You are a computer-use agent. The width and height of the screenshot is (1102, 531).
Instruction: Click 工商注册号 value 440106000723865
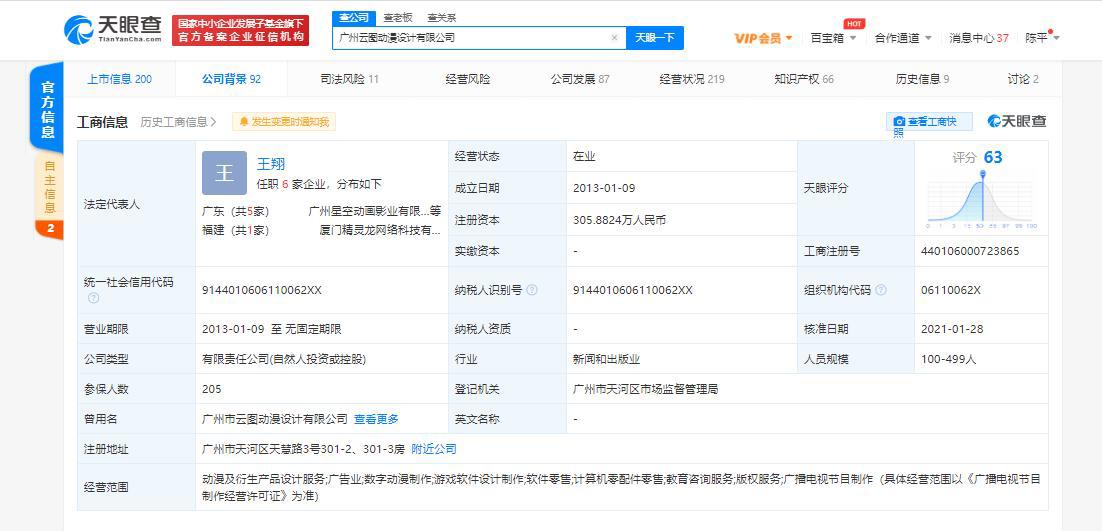(970, 251)
